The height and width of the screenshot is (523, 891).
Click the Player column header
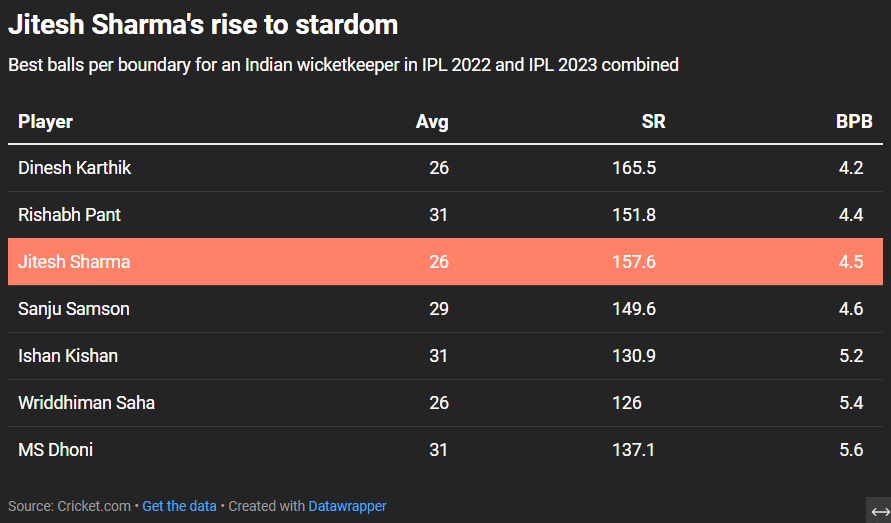click(x=46, y=122)
